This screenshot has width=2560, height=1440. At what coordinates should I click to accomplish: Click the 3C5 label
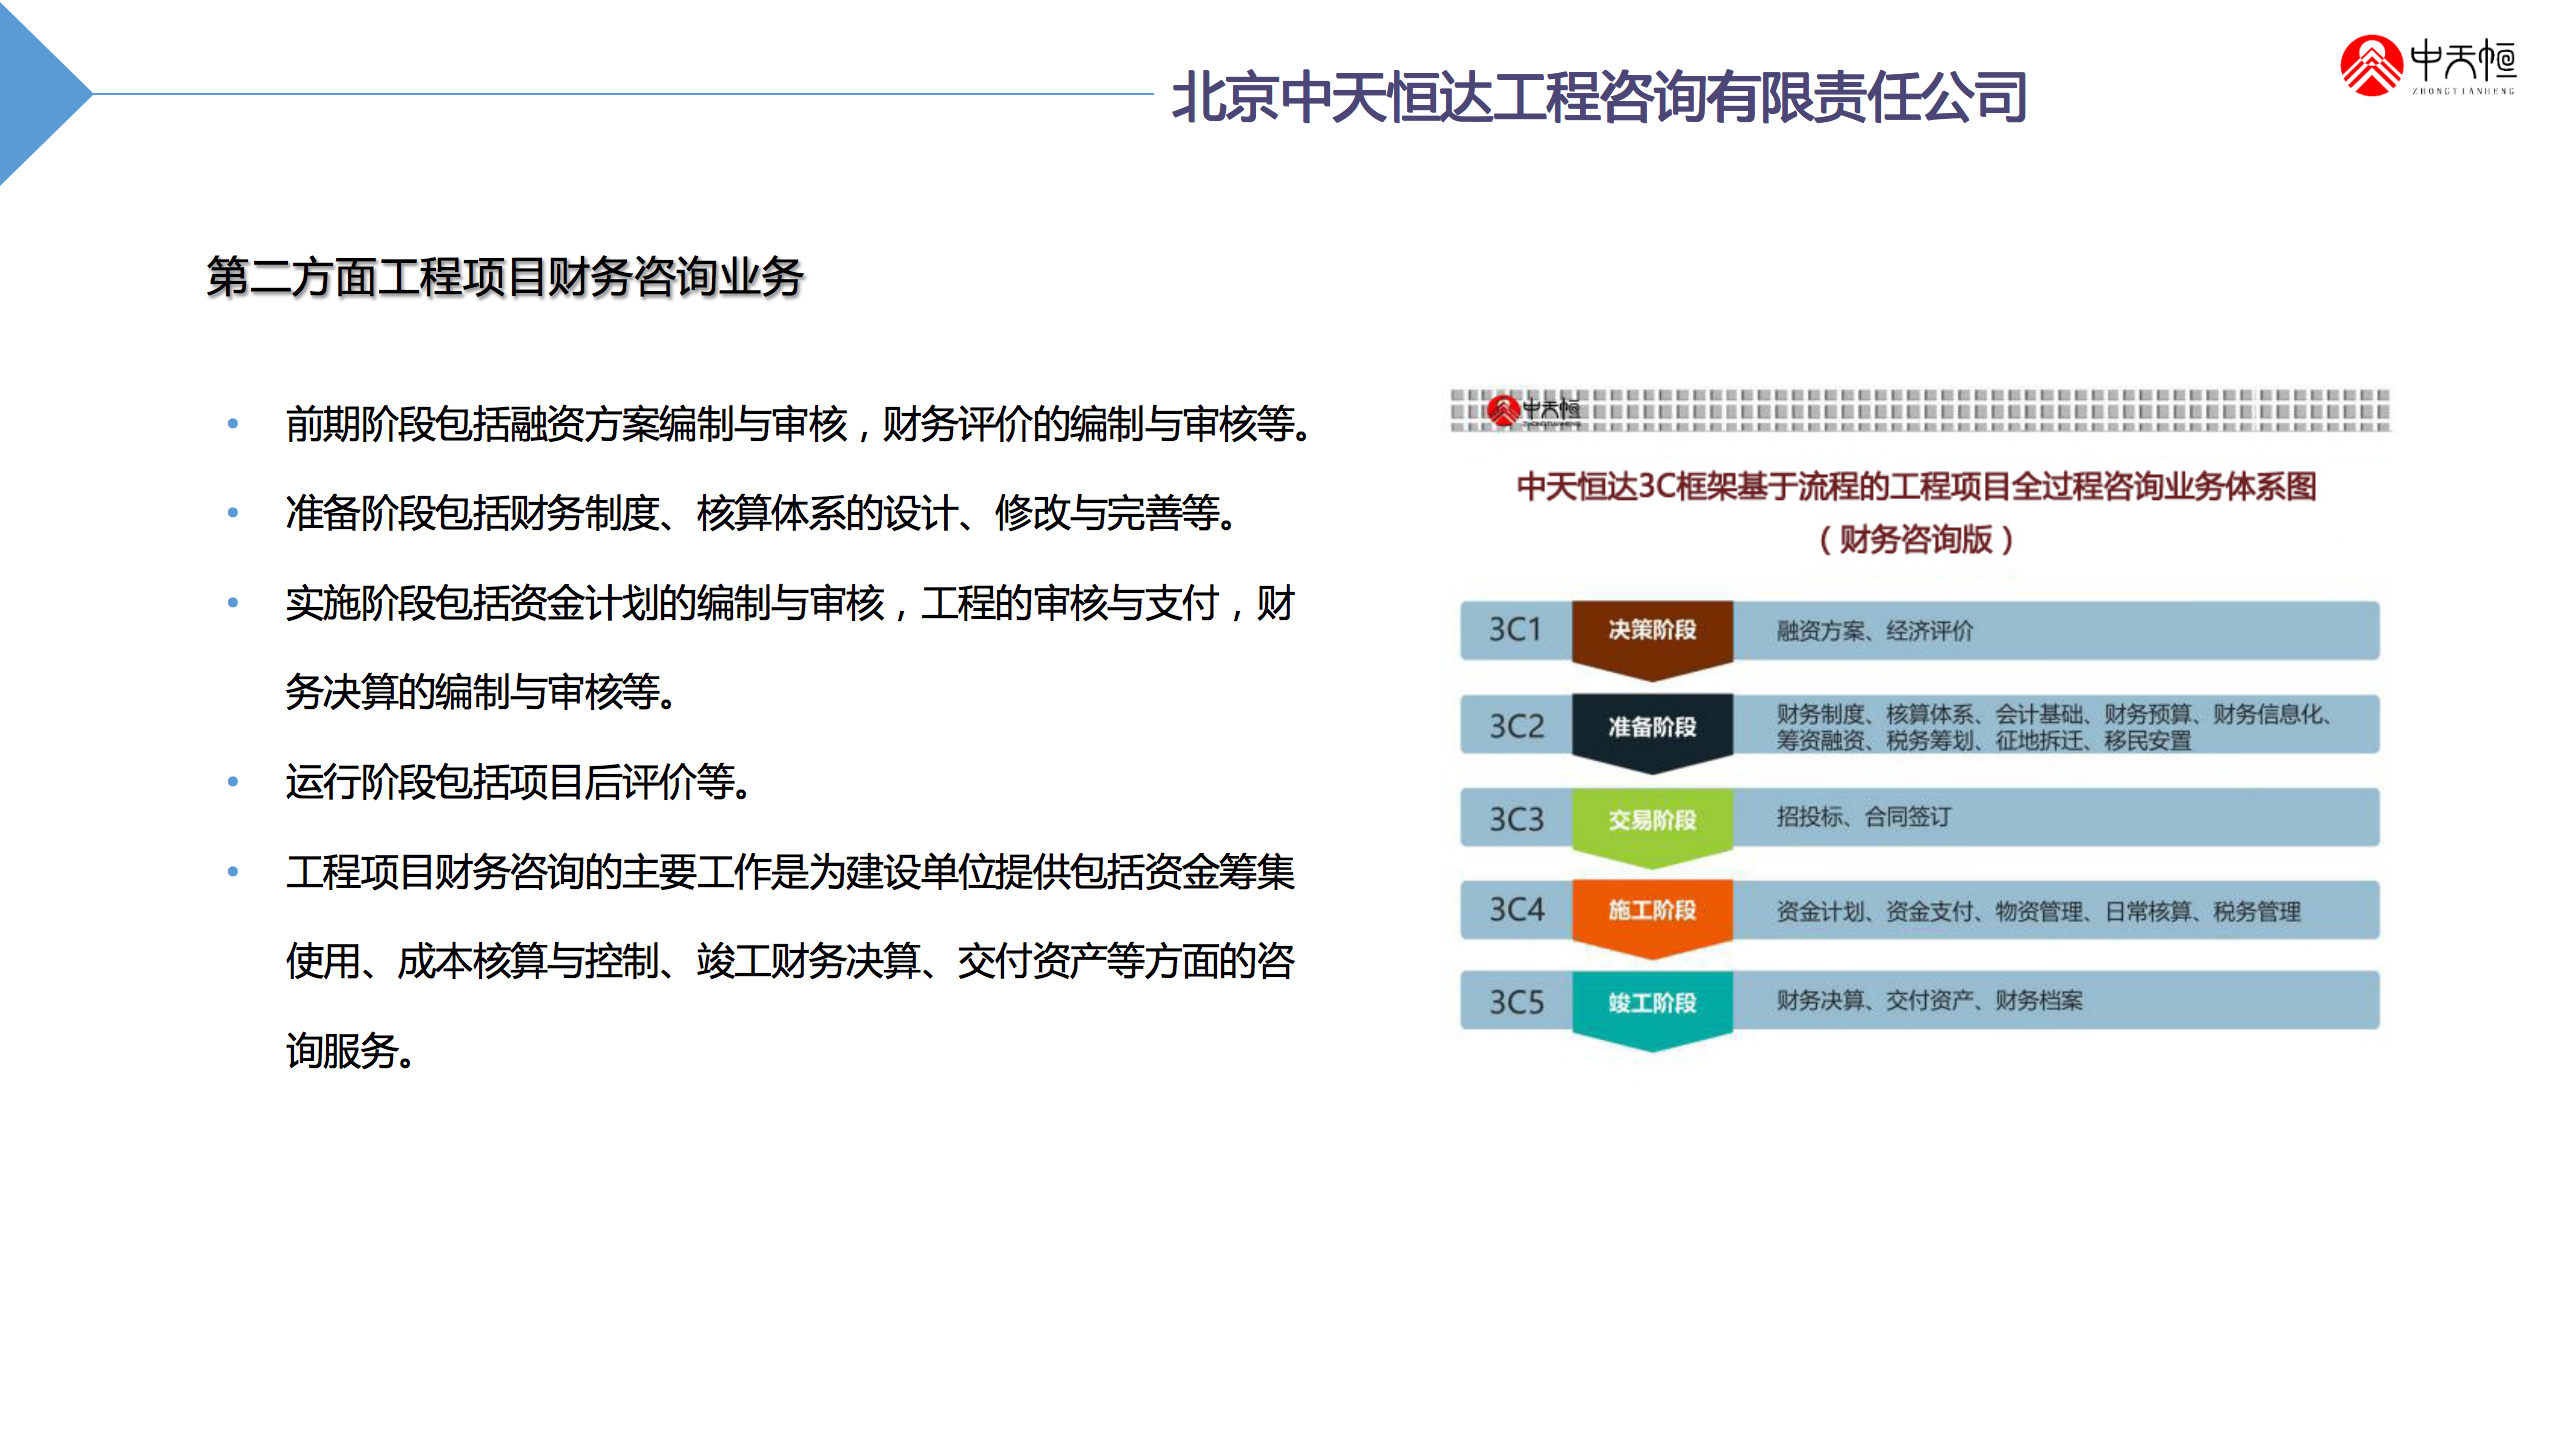click(x=1516, y=1002)
